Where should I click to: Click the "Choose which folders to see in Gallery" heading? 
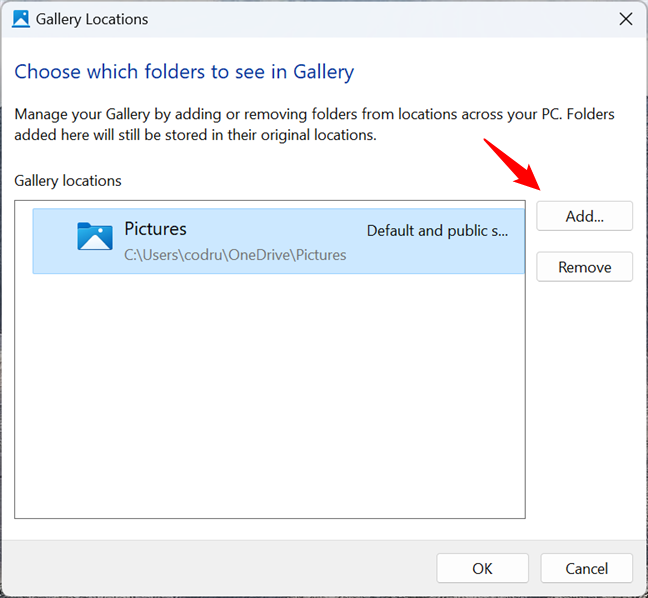(x=184, y=72)
